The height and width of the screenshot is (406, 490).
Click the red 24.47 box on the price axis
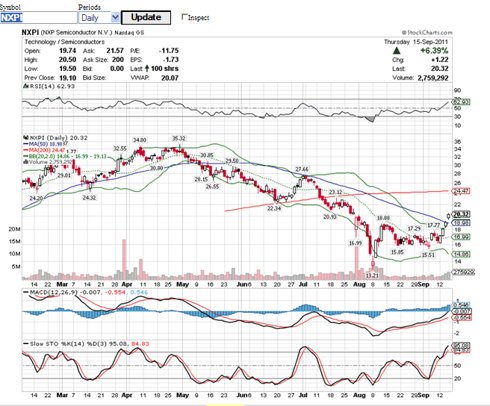[461, 191]
